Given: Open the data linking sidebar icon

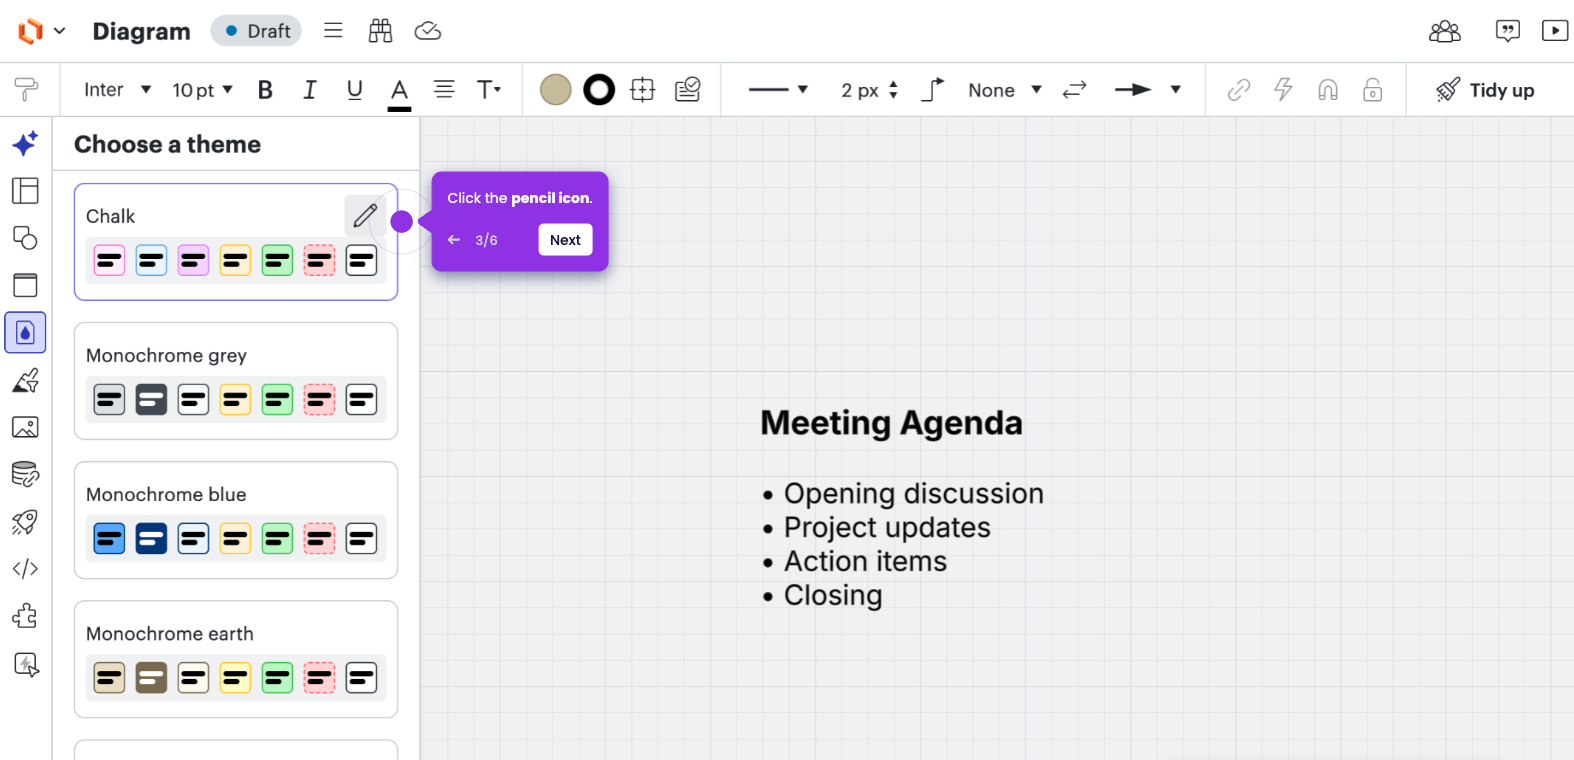Looking at the screenshot, I should 26,474.
